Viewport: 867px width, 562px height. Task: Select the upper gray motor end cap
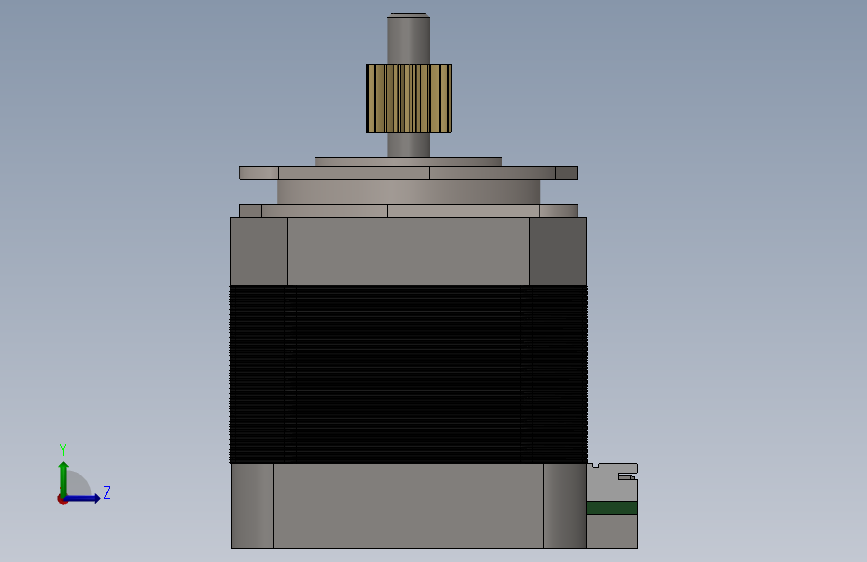click(409, 251)
